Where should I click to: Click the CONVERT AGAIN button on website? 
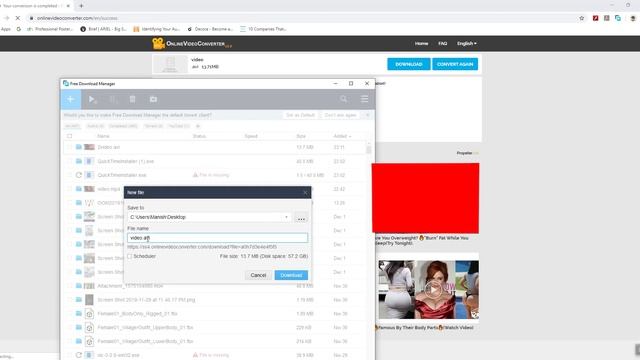tap(455, 64)
